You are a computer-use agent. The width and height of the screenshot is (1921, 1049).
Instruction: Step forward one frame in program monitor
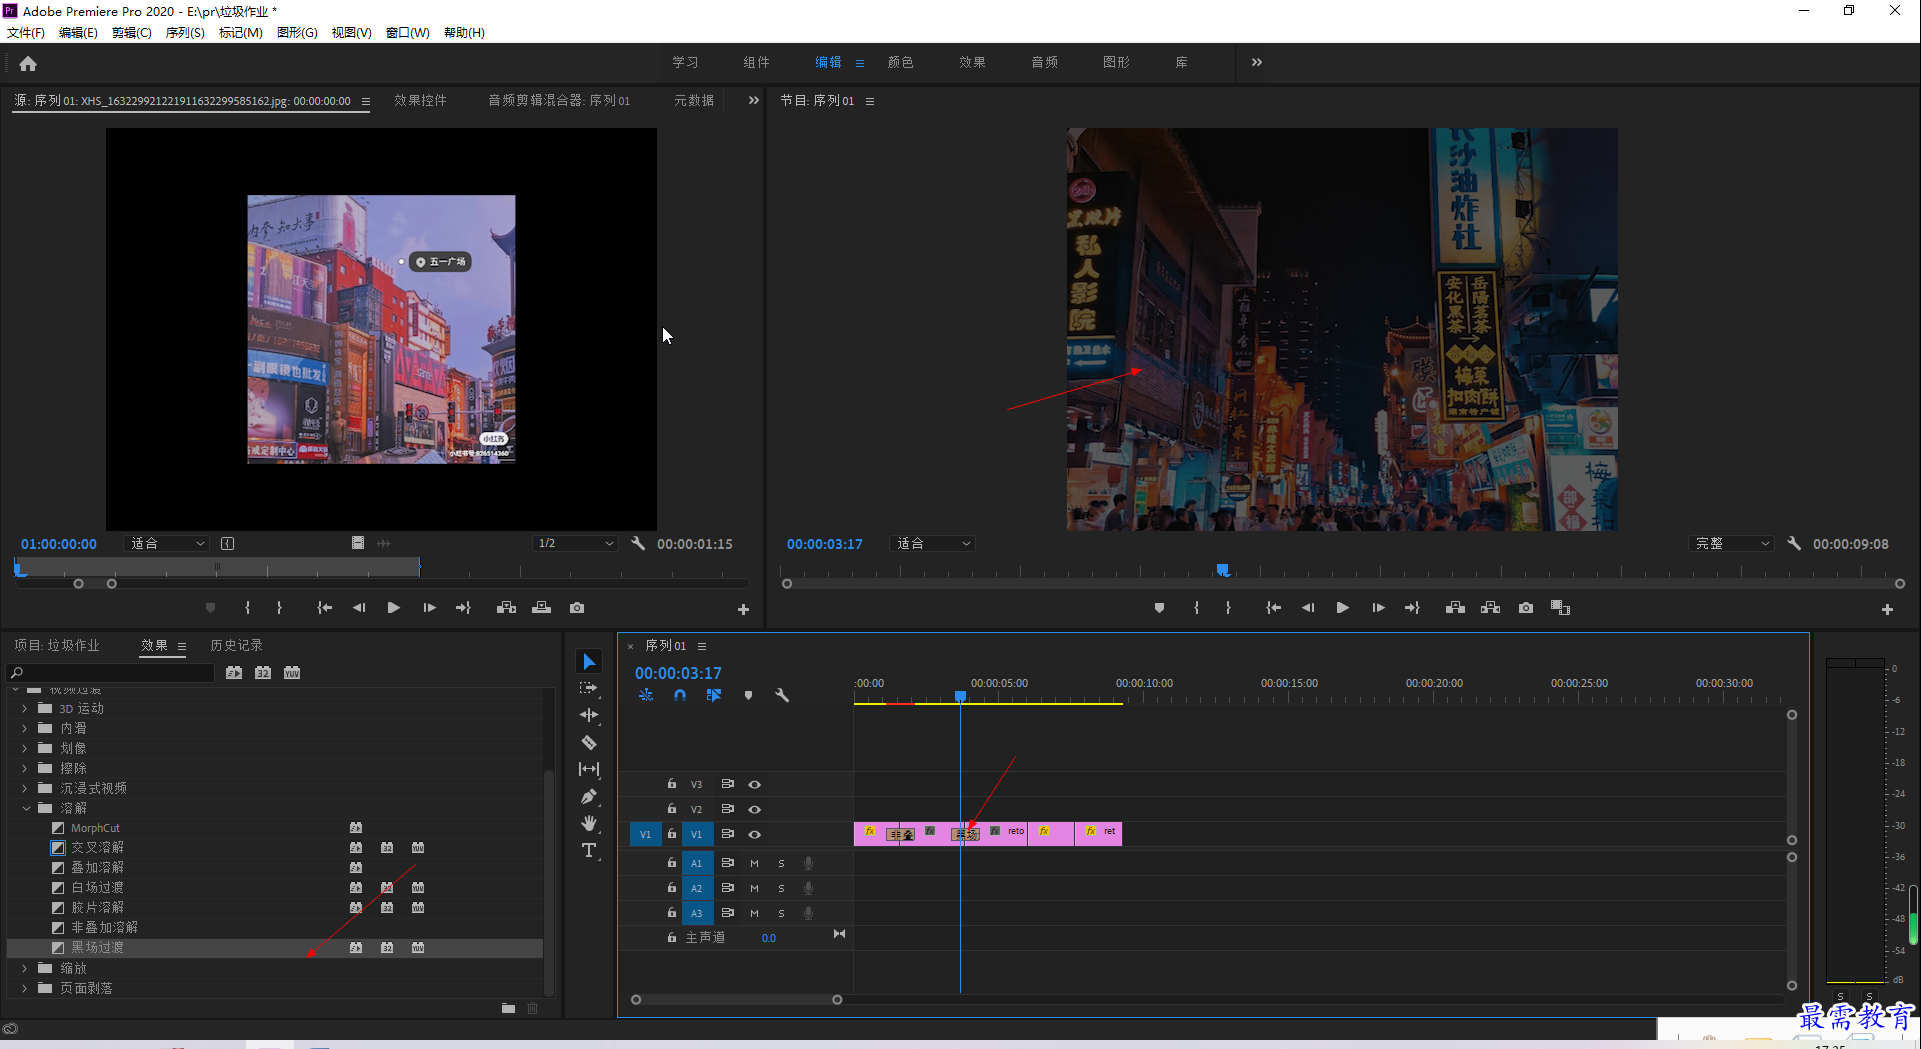(1378, 608)
